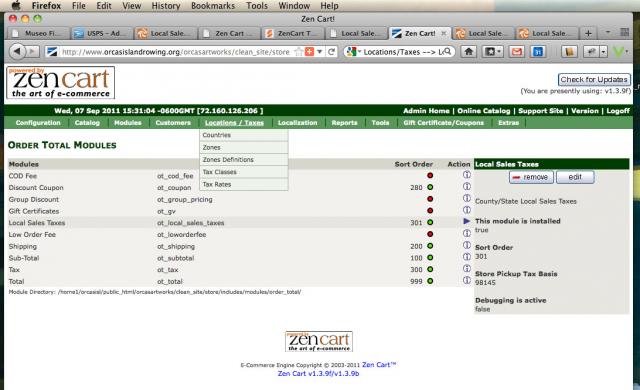The width and height of the screenshot is (640, 390).
Task: Click the Zen Cart logo in header
Action: tap(60, 83)
